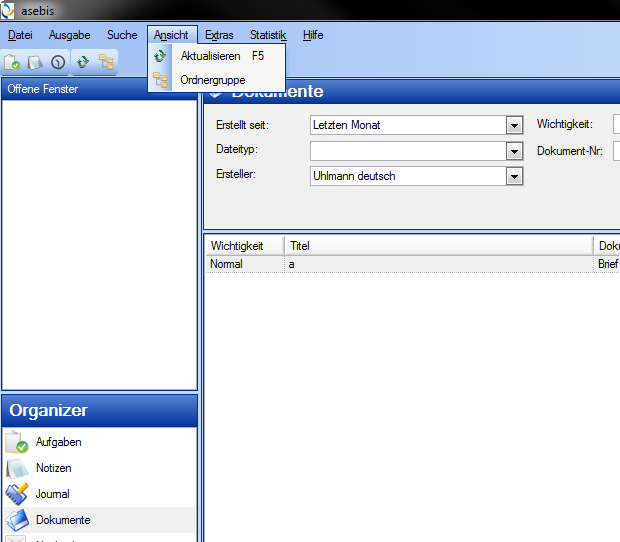The image size is (620, 542).
Task: Open Journal in the Organizer
Action: (x=52, y=494)
